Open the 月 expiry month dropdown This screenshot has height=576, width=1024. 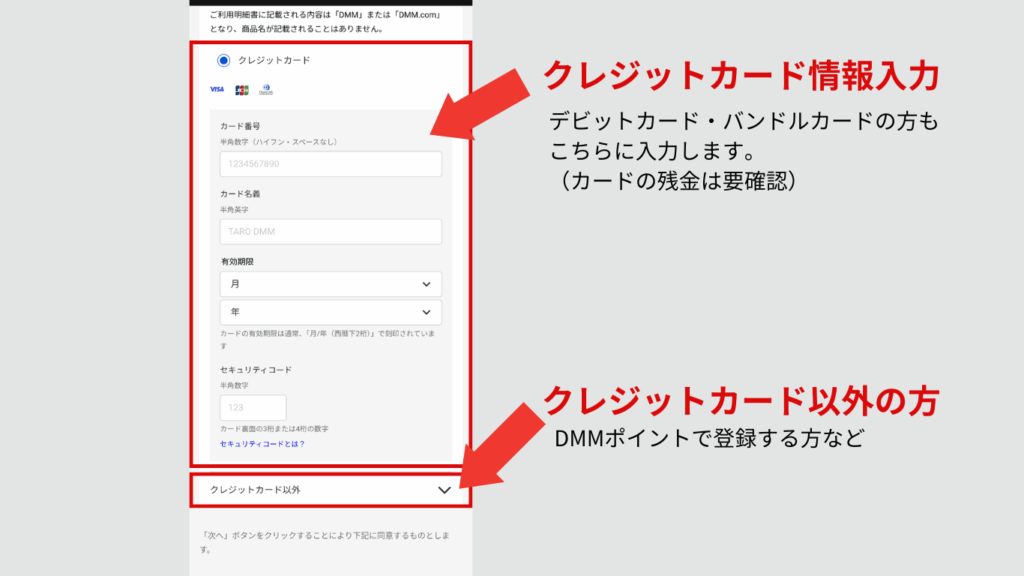click(x=330, y=284)
